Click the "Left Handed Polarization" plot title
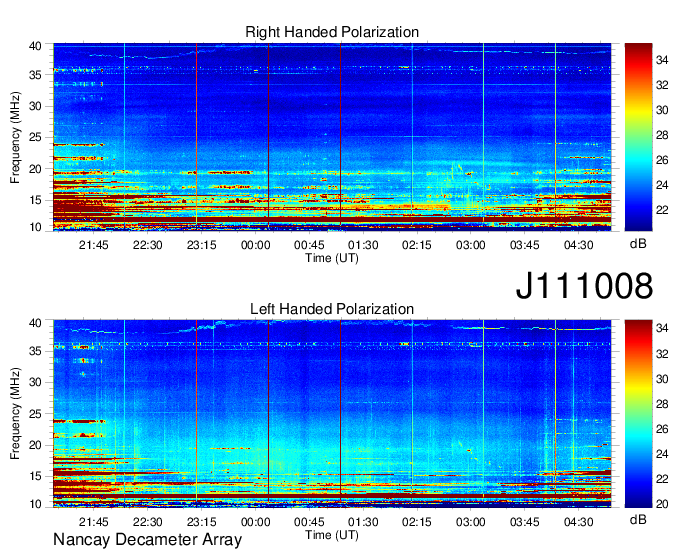 (x=332, y=309)
